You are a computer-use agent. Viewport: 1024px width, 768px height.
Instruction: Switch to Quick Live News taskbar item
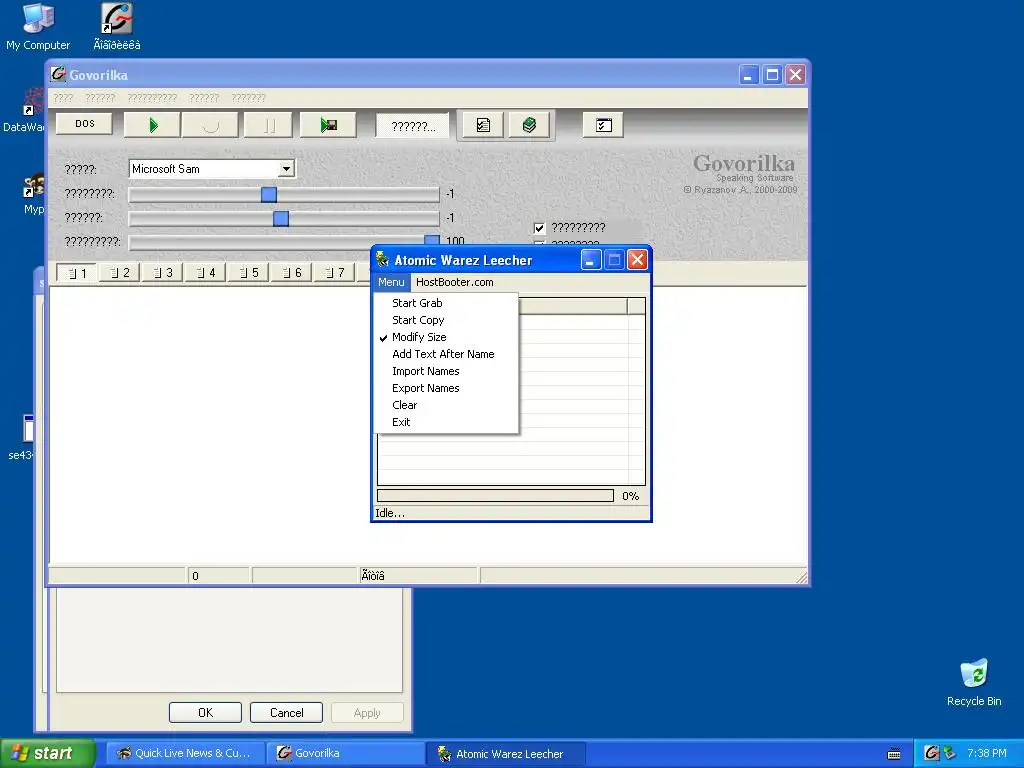pos(185,754)
